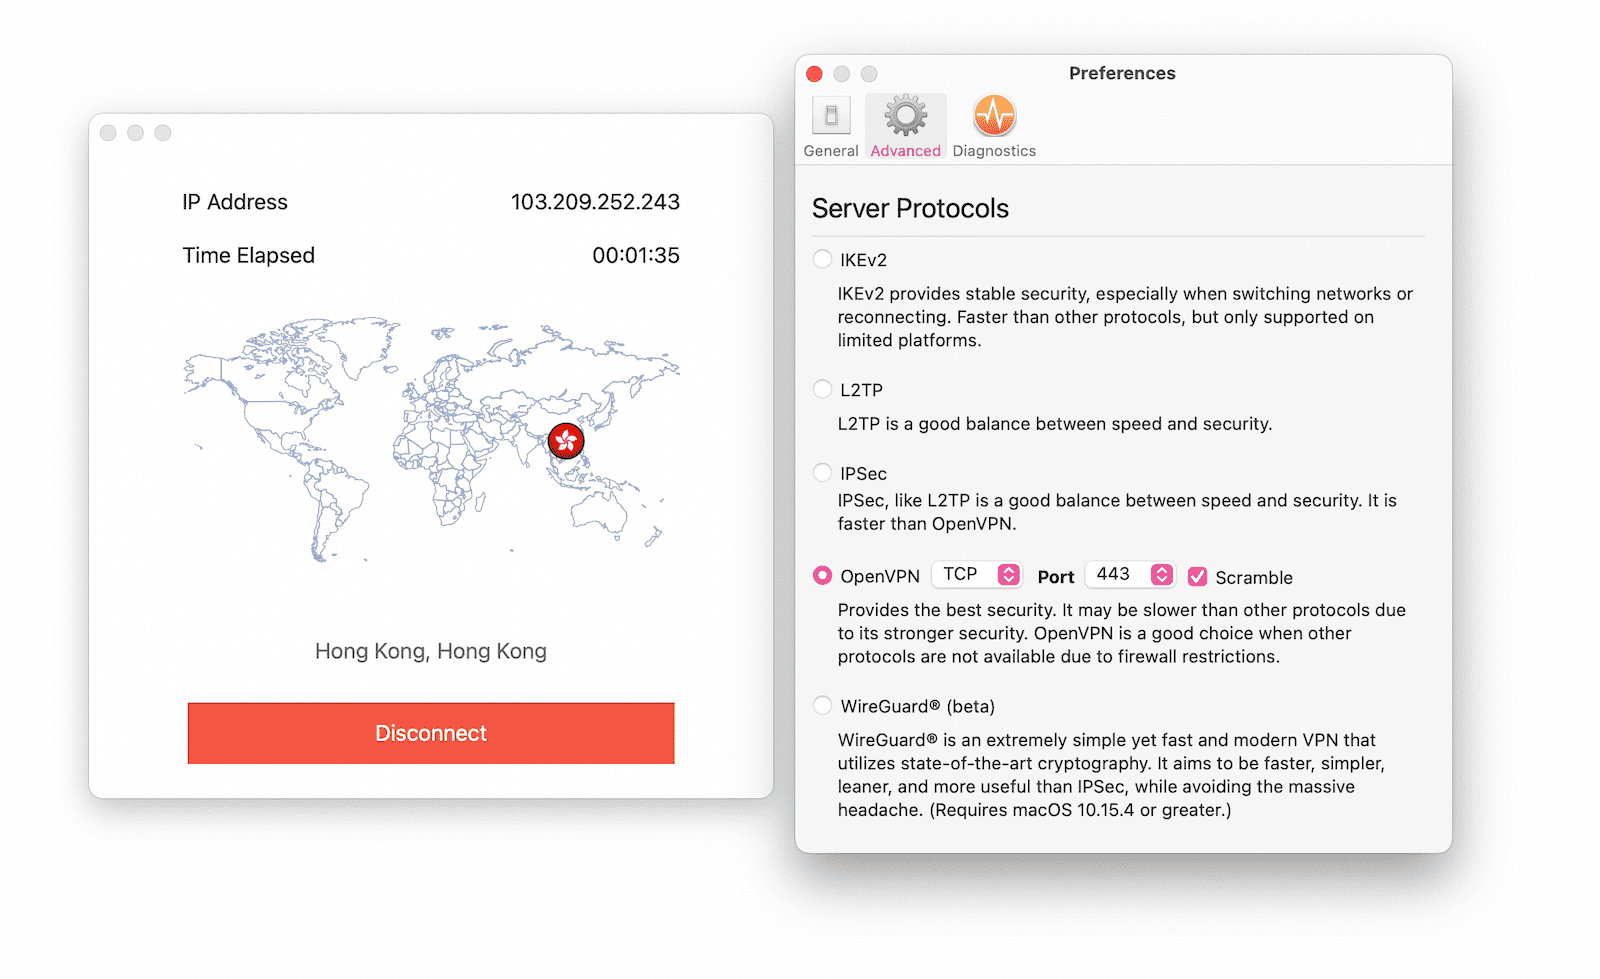Click the IPSec description text
The width and height of the screenshot is (1600, 979).
pyautogui.click(x=1117, y=512)
